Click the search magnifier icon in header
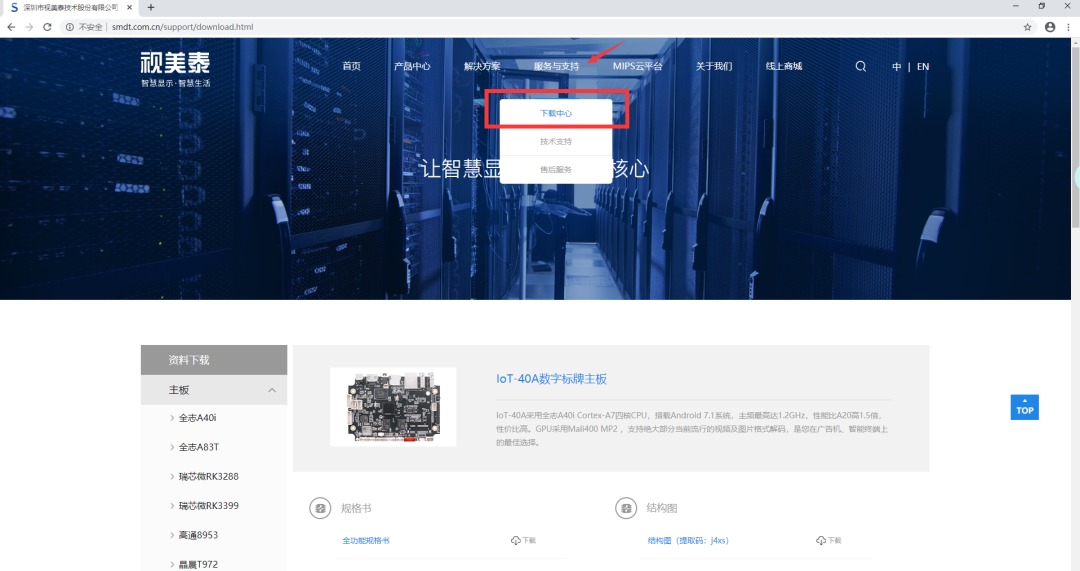 click(860, 66)
